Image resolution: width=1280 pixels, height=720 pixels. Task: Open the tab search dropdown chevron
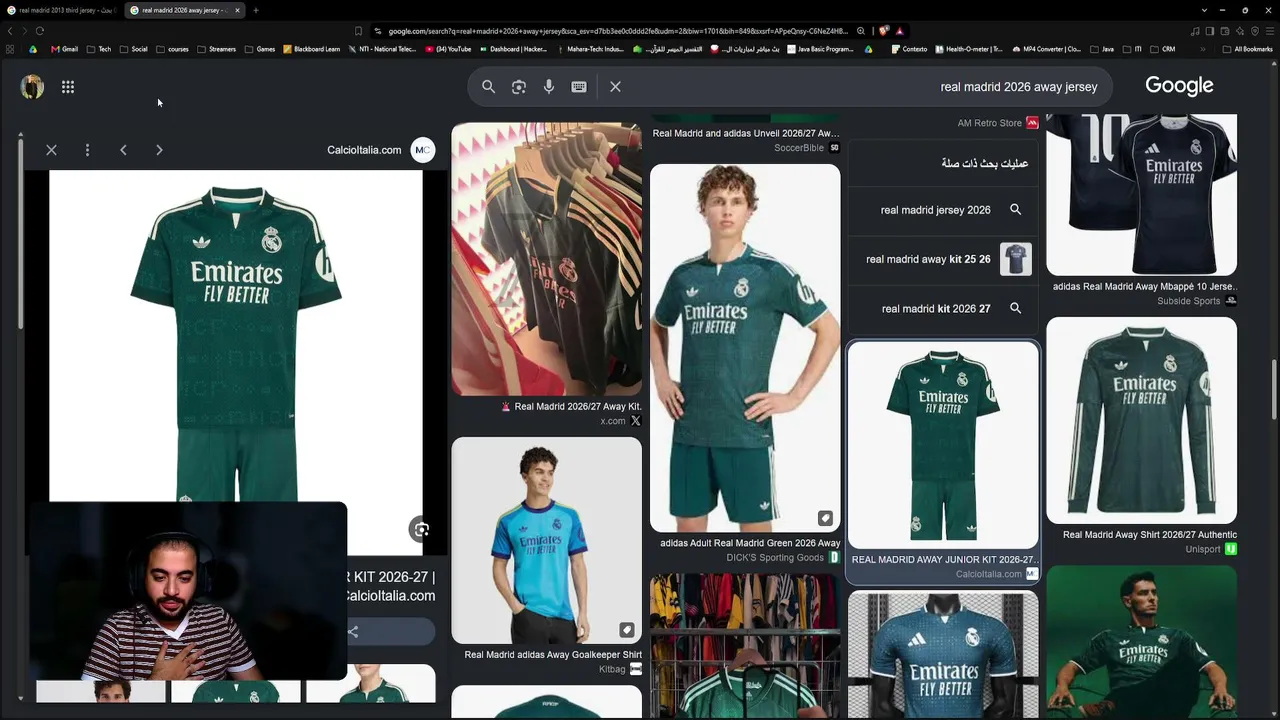click(x=1205, y=10)
